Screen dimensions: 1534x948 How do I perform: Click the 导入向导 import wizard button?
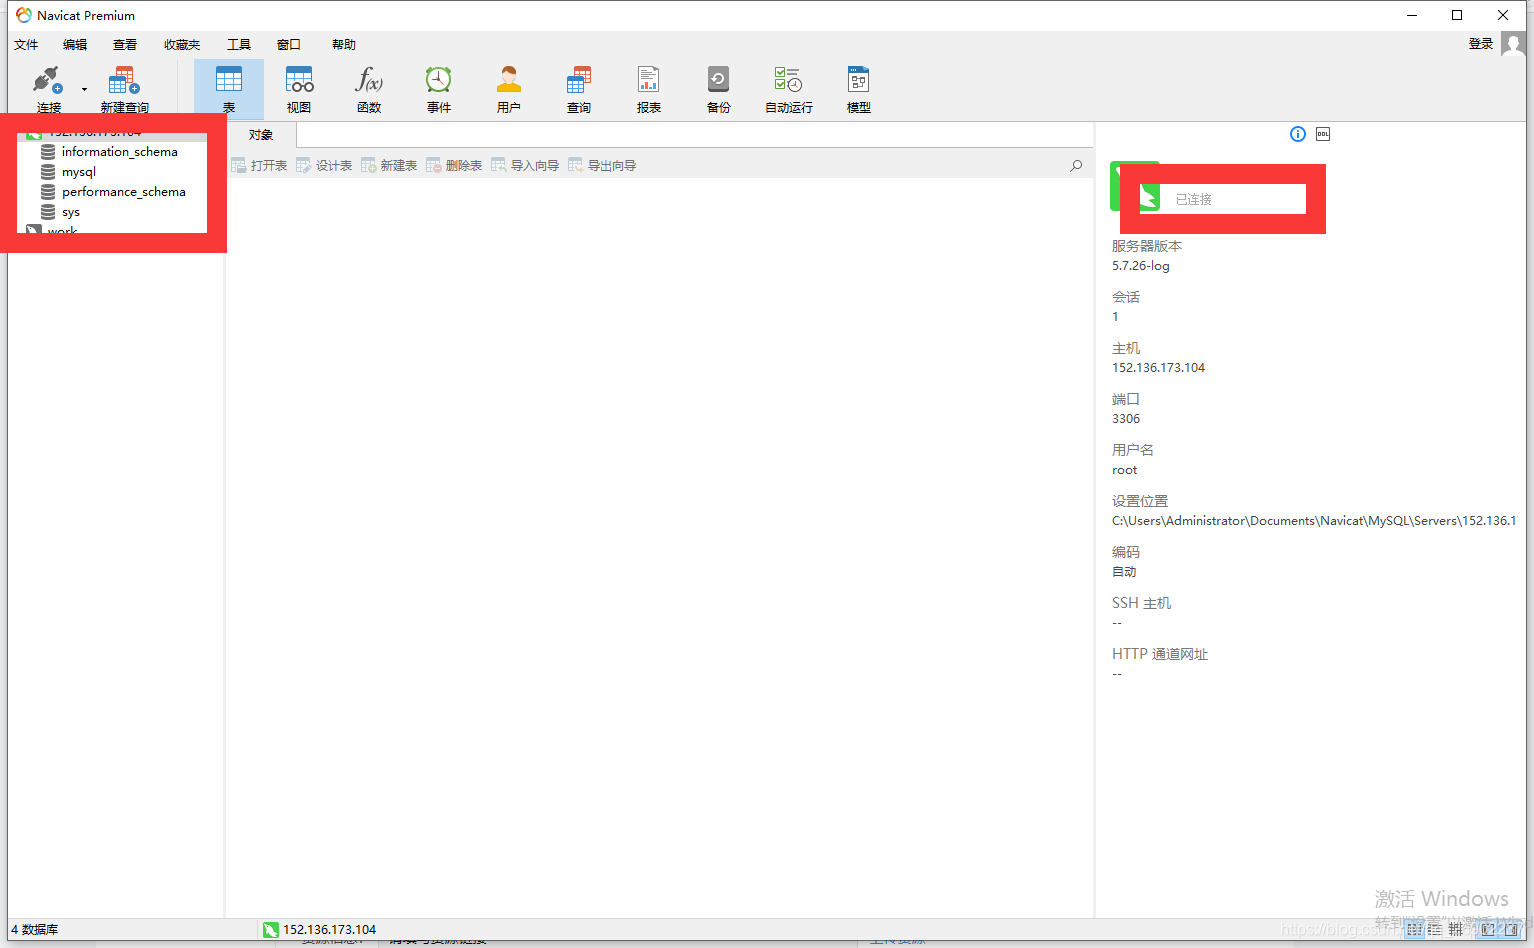[525, 165]
